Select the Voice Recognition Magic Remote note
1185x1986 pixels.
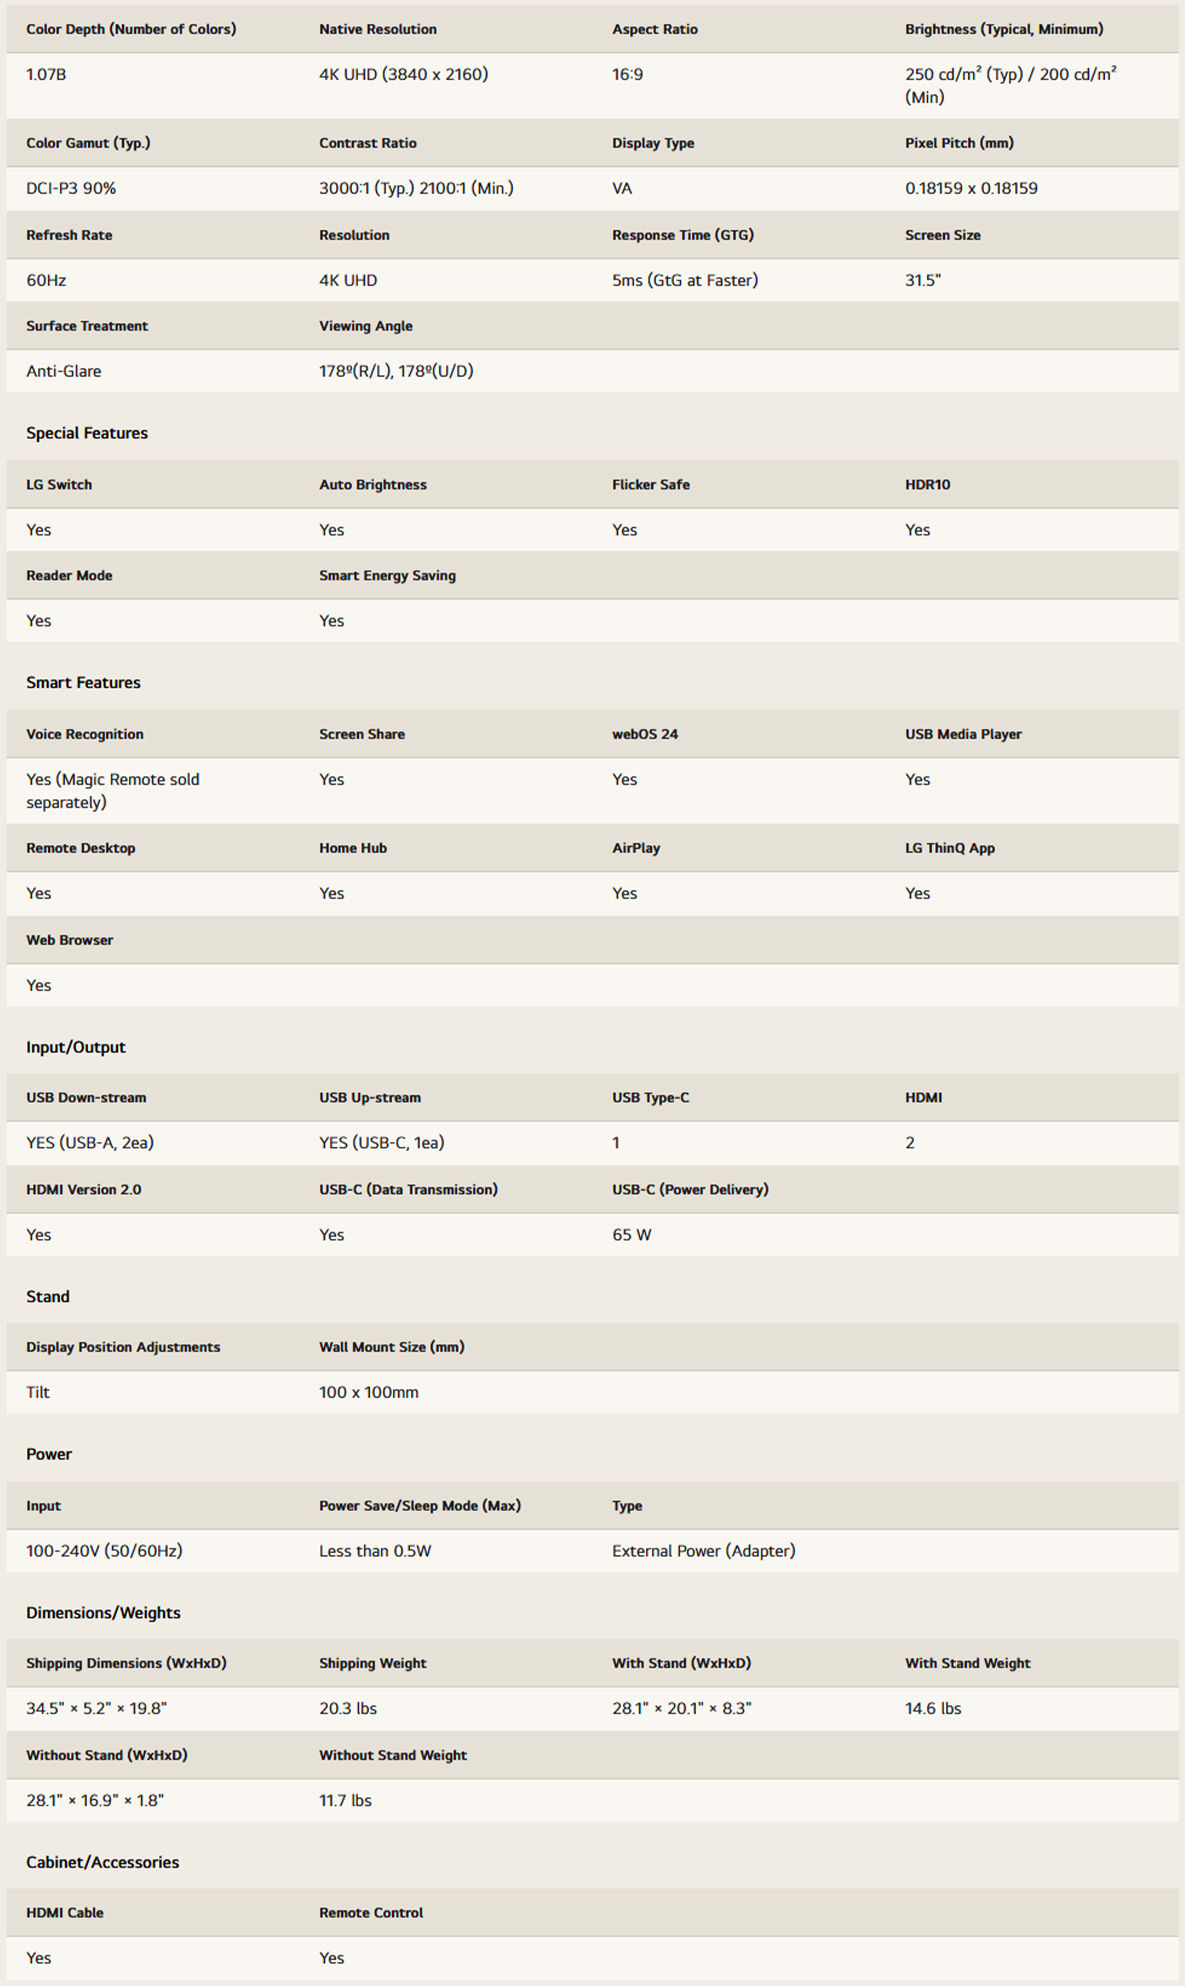point(113,791)
